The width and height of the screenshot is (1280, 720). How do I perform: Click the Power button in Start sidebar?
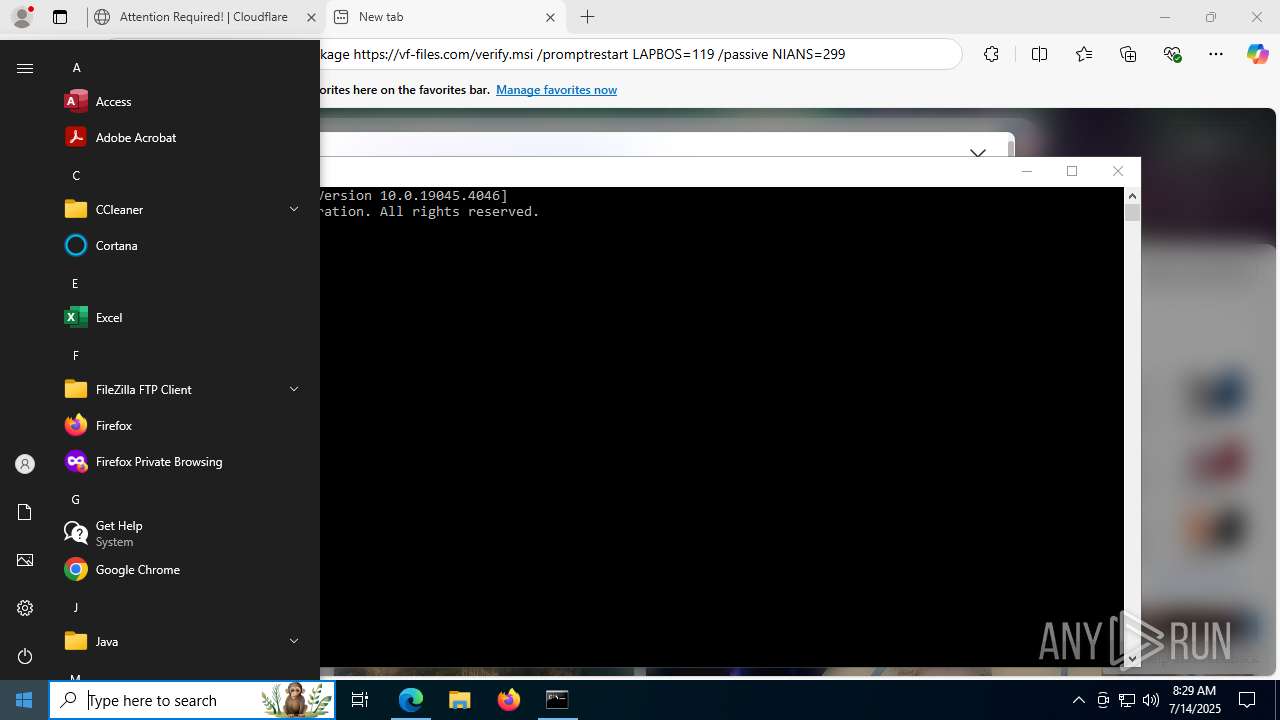[x=25, y=656]
